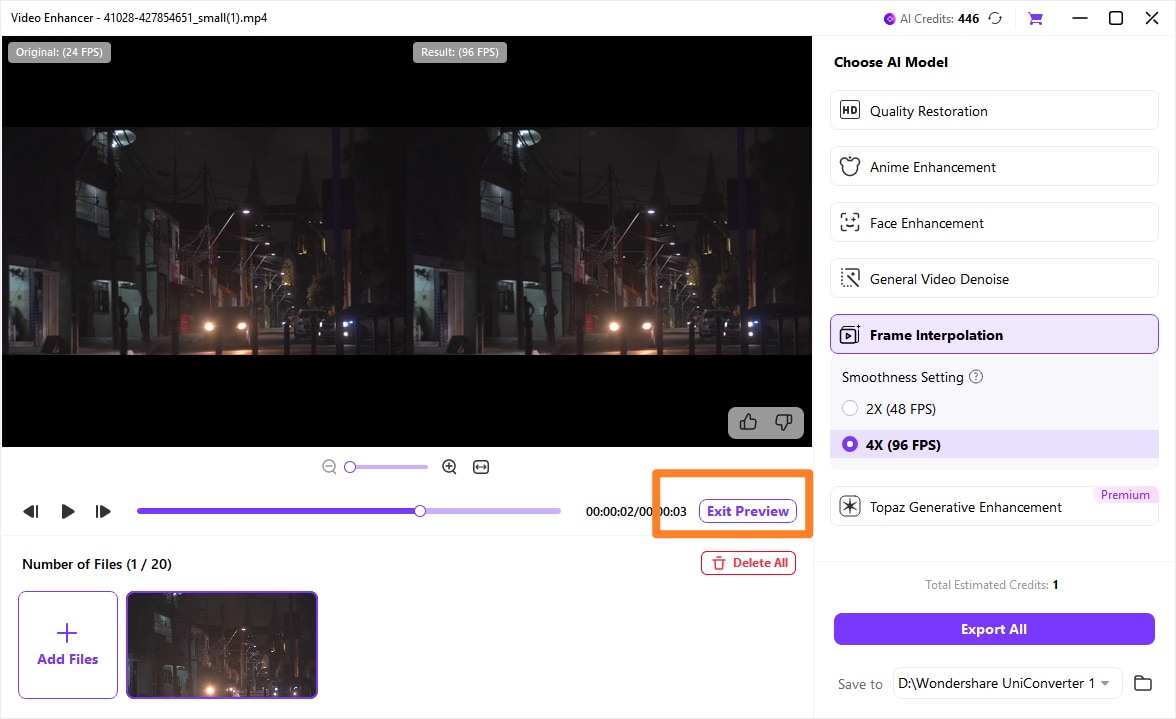Screen dimensions: 1176x719
Task: Refresh the AI Credits count
Action: click(995, 18)
